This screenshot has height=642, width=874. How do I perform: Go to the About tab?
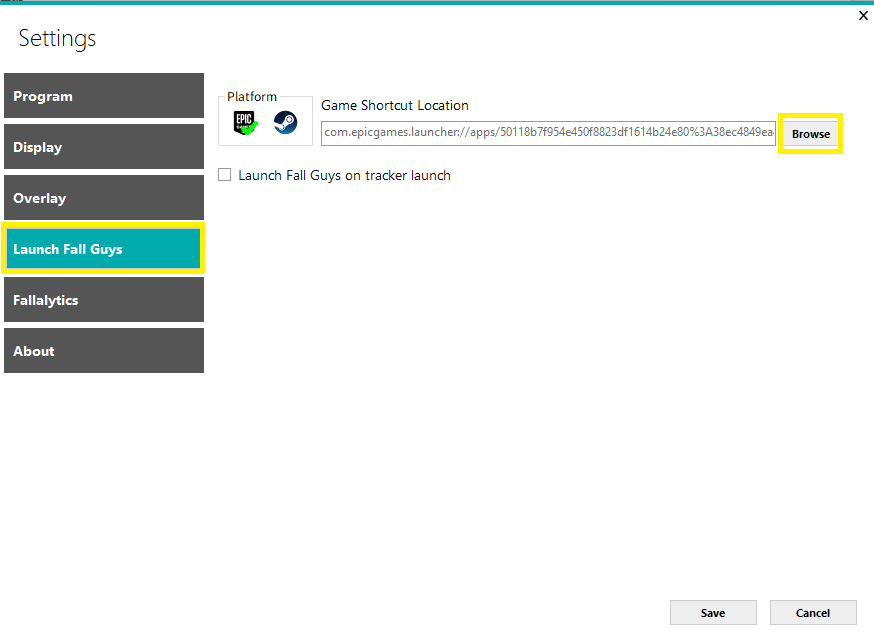pyautogui.click(x=104, y=351)
